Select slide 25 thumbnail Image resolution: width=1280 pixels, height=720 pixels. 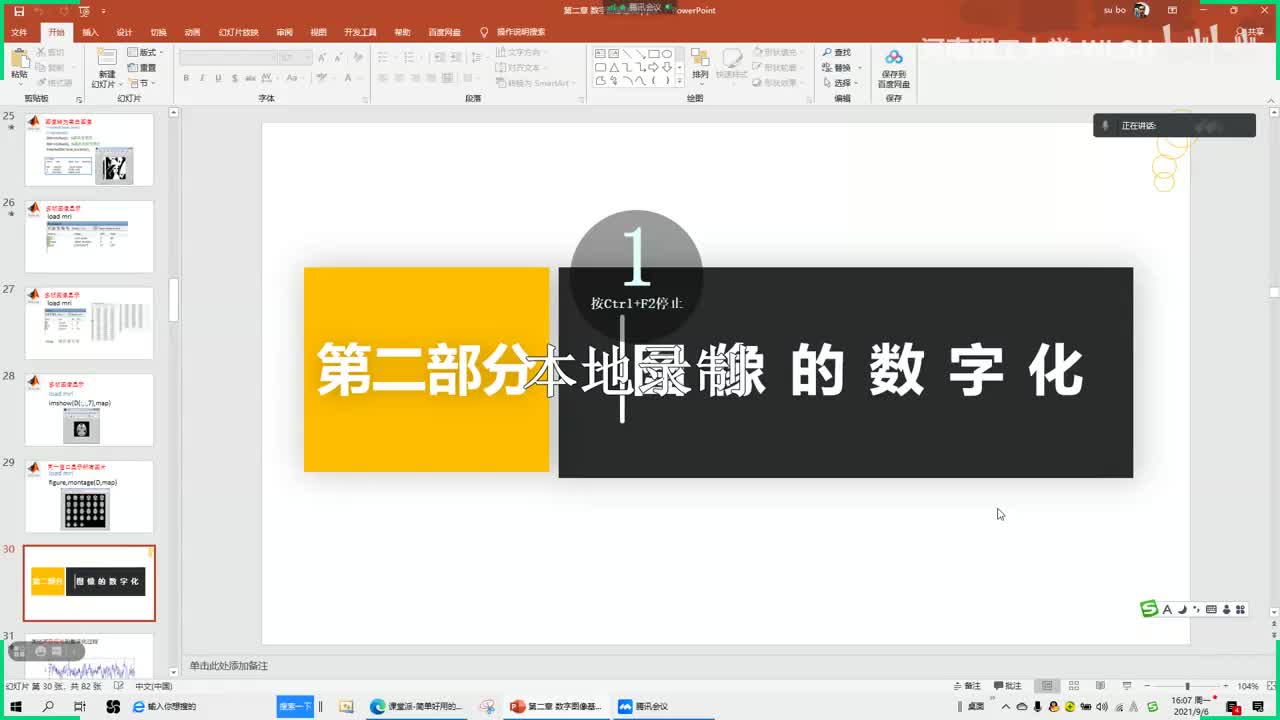tap(89, 149)
